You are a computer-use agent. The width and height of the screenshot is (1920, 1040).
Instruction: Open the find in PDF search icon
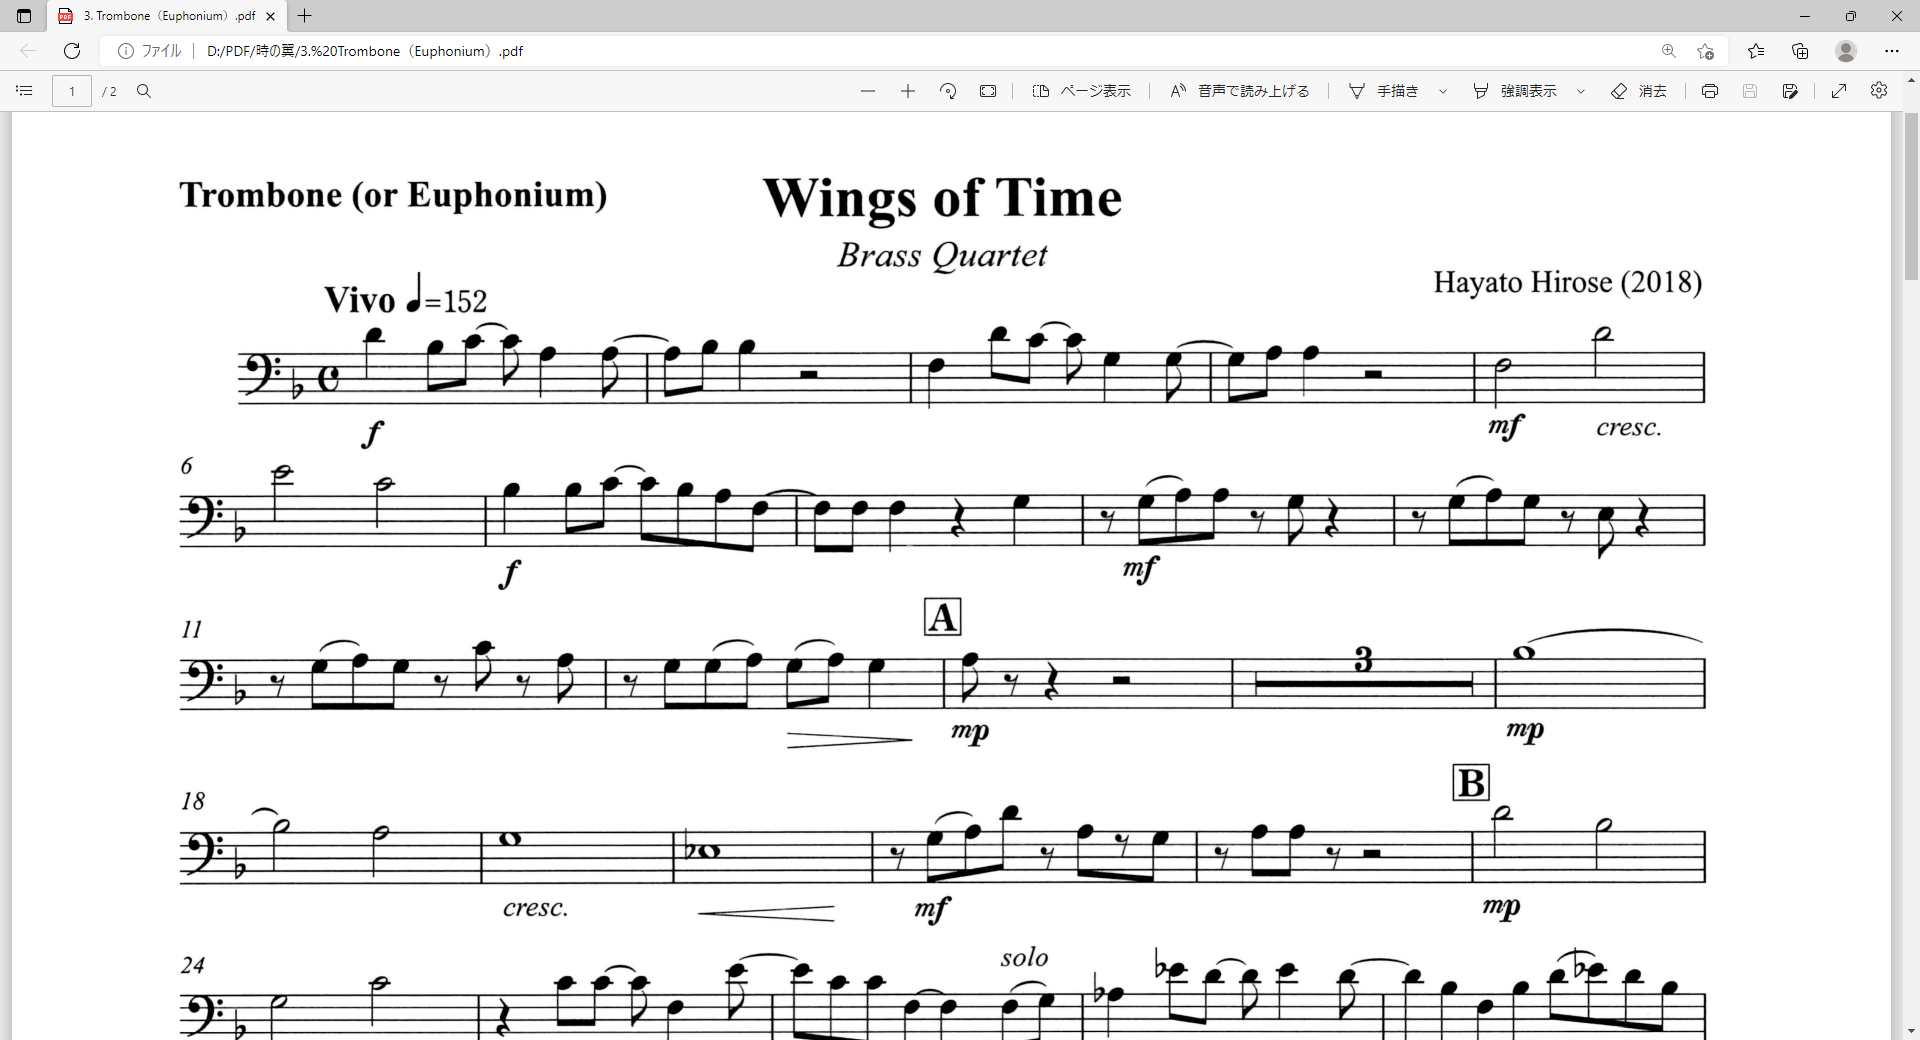[144, 91]
